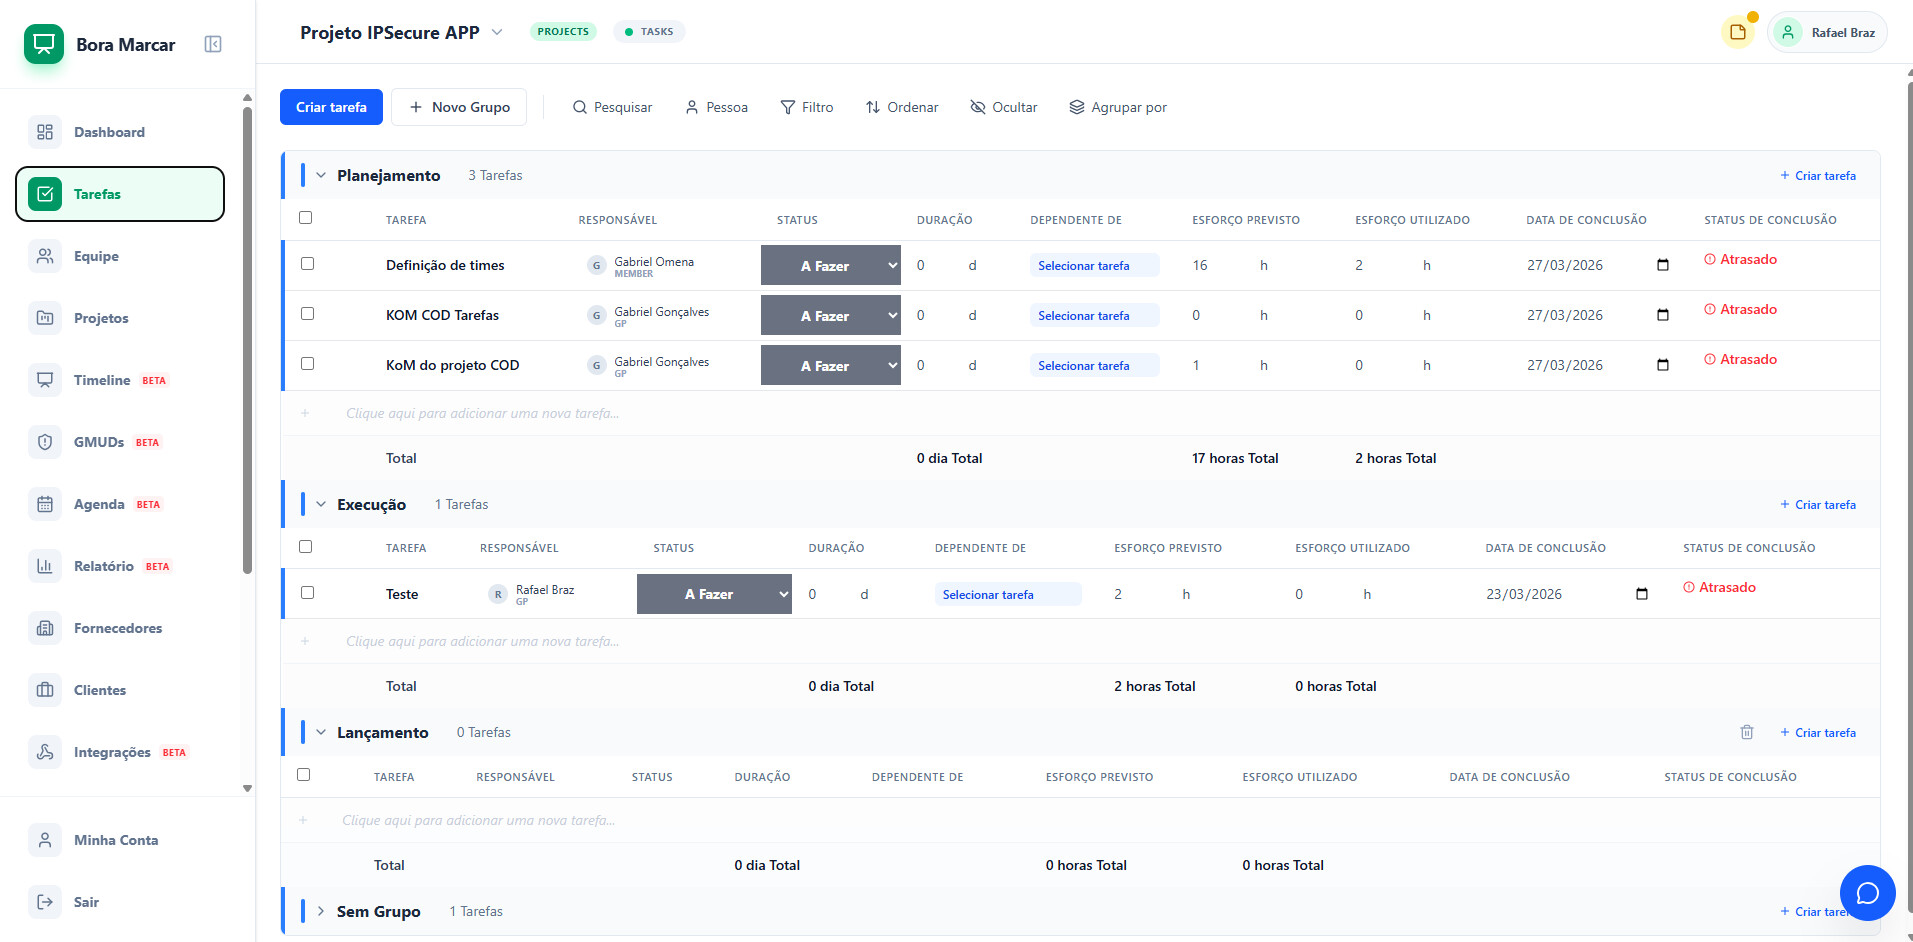Click the sidebar scrollbar thumb
This screenshot has height=942, width=1913.
pyautogui.click(x=247, y=340)
